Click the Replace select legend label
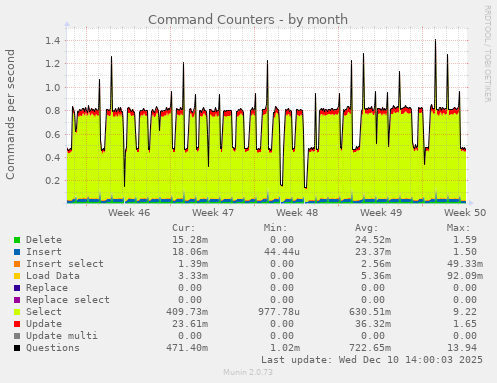This screenshot has height=383, width=497. tap(68, 300)
